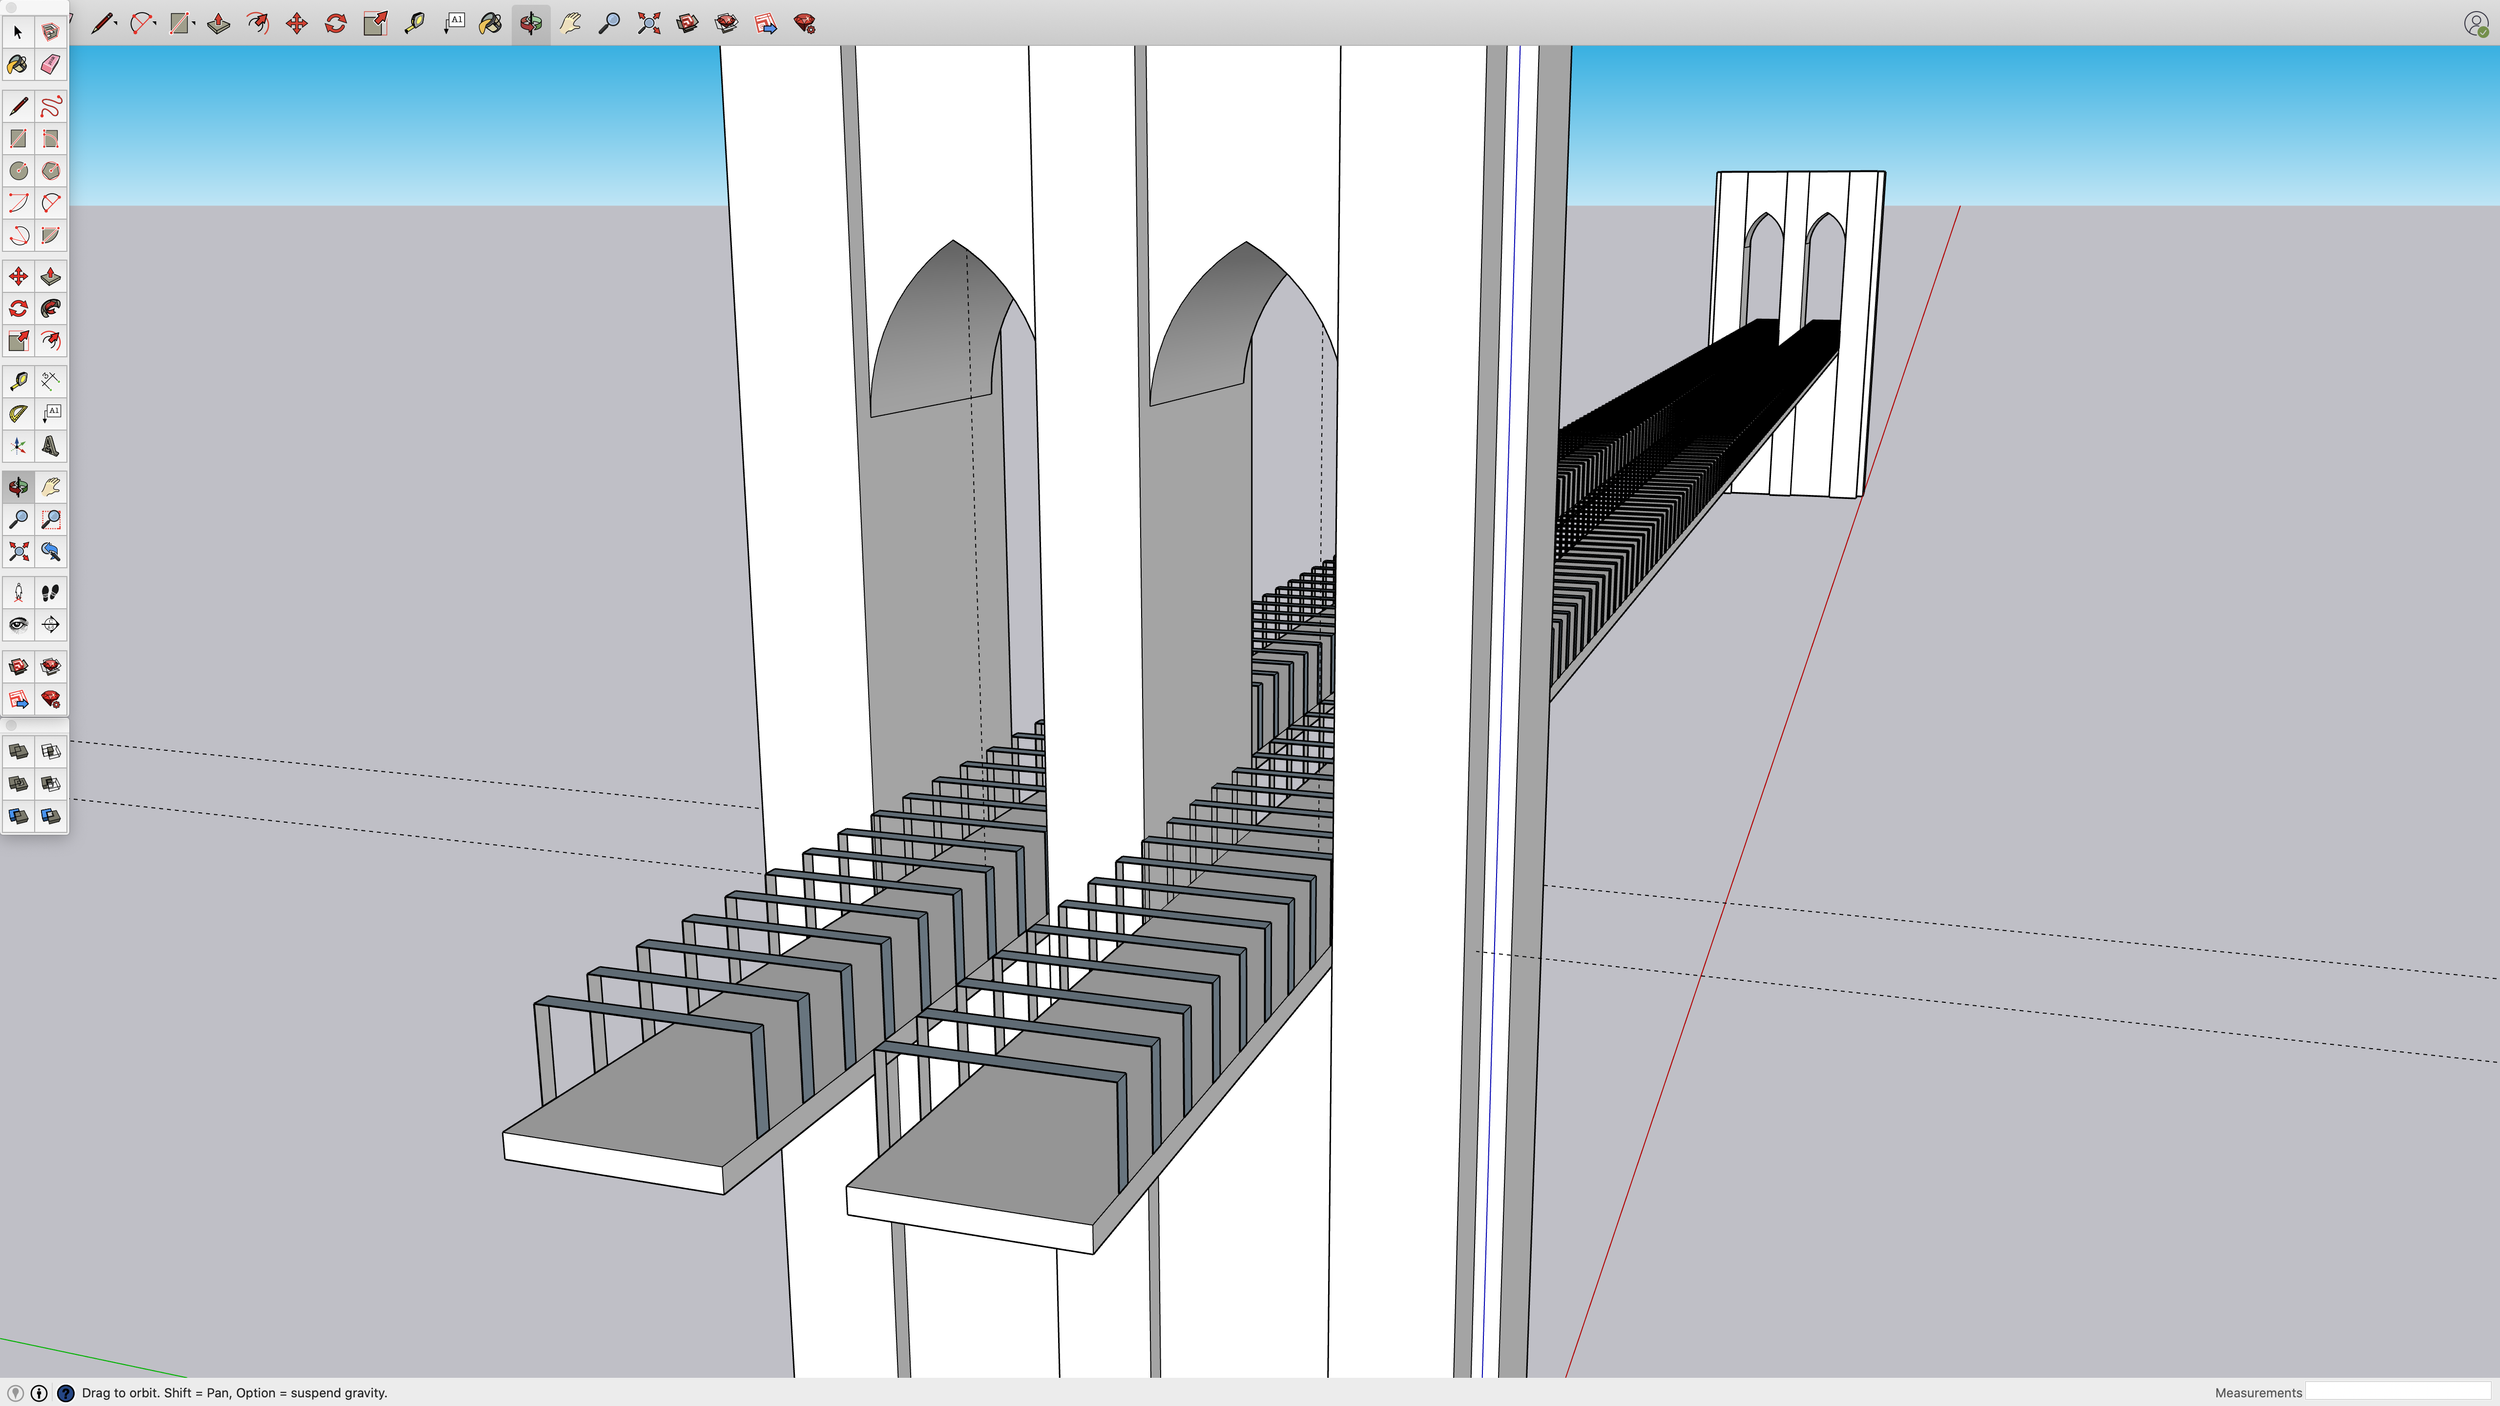Activate the Look Around eye tool
Screen dimensions: 2500x1406
pos(17,626)
